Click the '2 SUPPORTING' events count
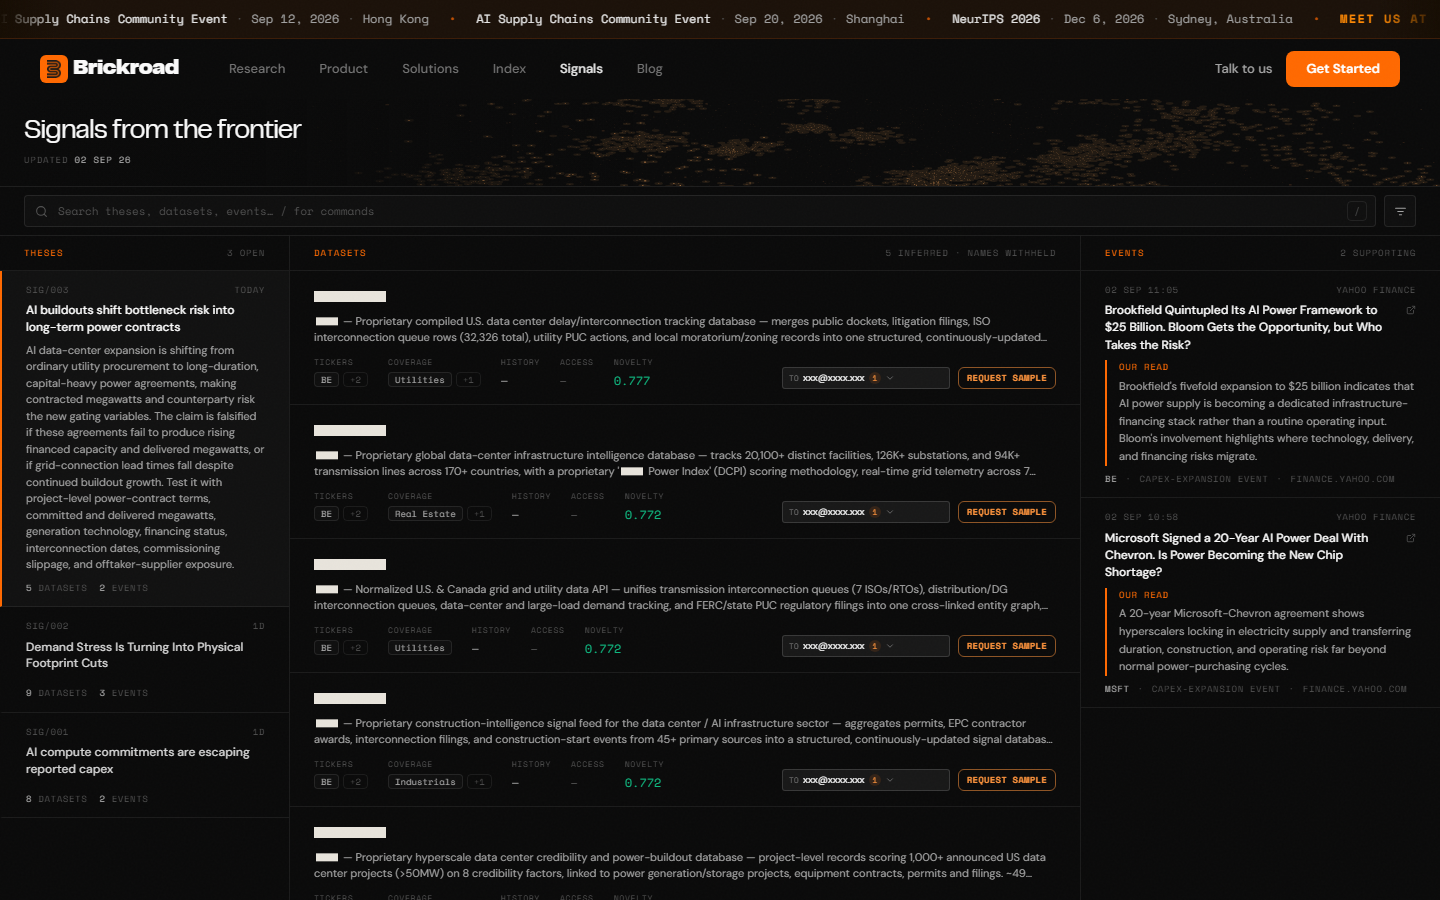 1378,253
